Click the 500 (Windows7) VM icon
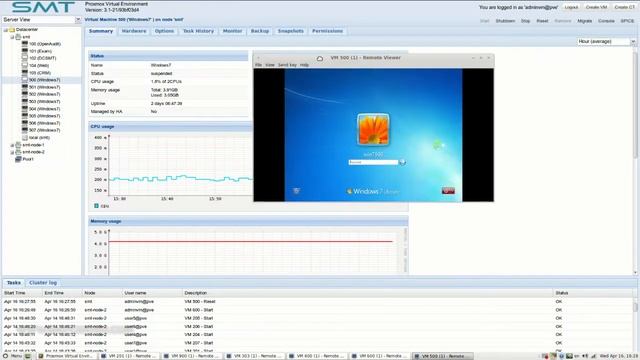This screenshot has width=640, height=360. click(x=24, y=80)
